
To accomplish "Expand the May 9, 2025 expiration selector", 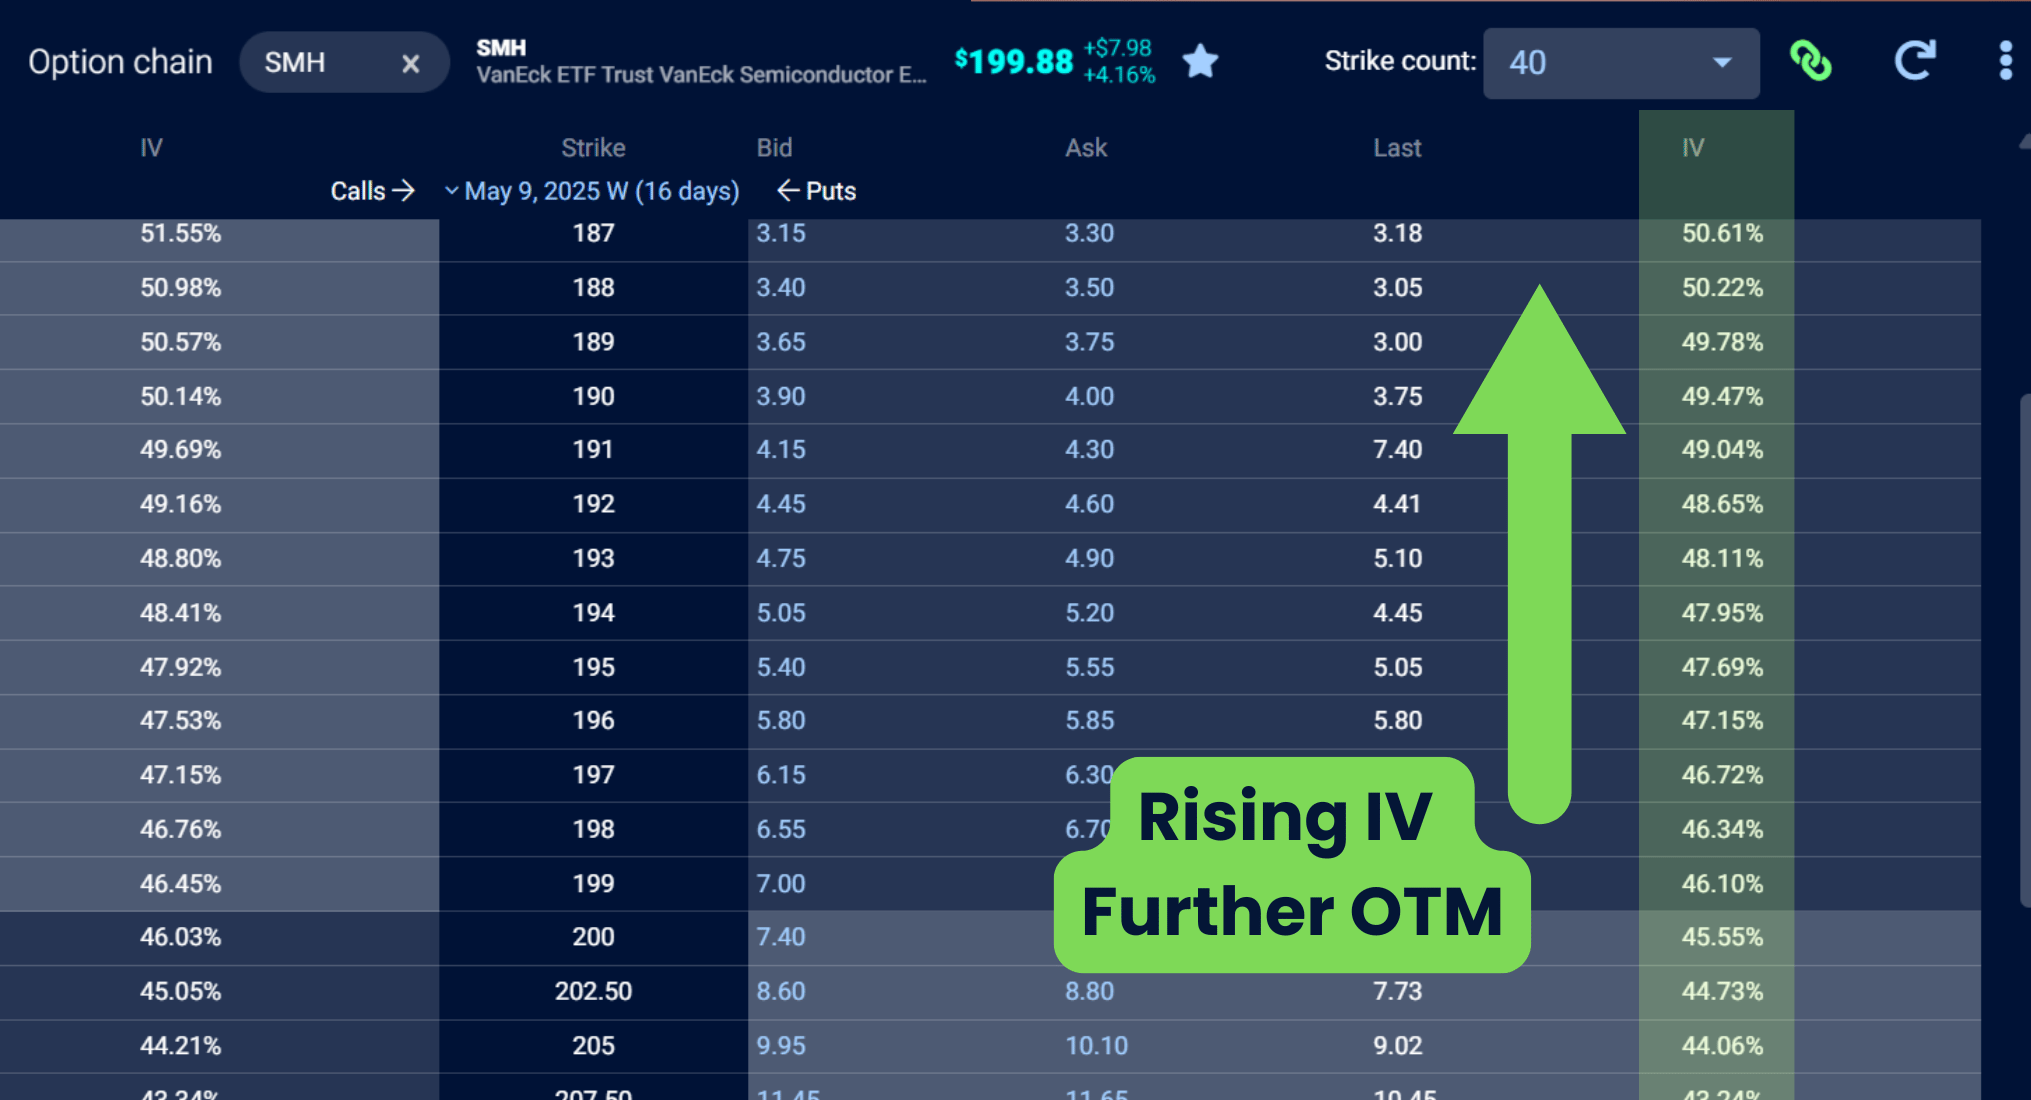I will [592, 191].
